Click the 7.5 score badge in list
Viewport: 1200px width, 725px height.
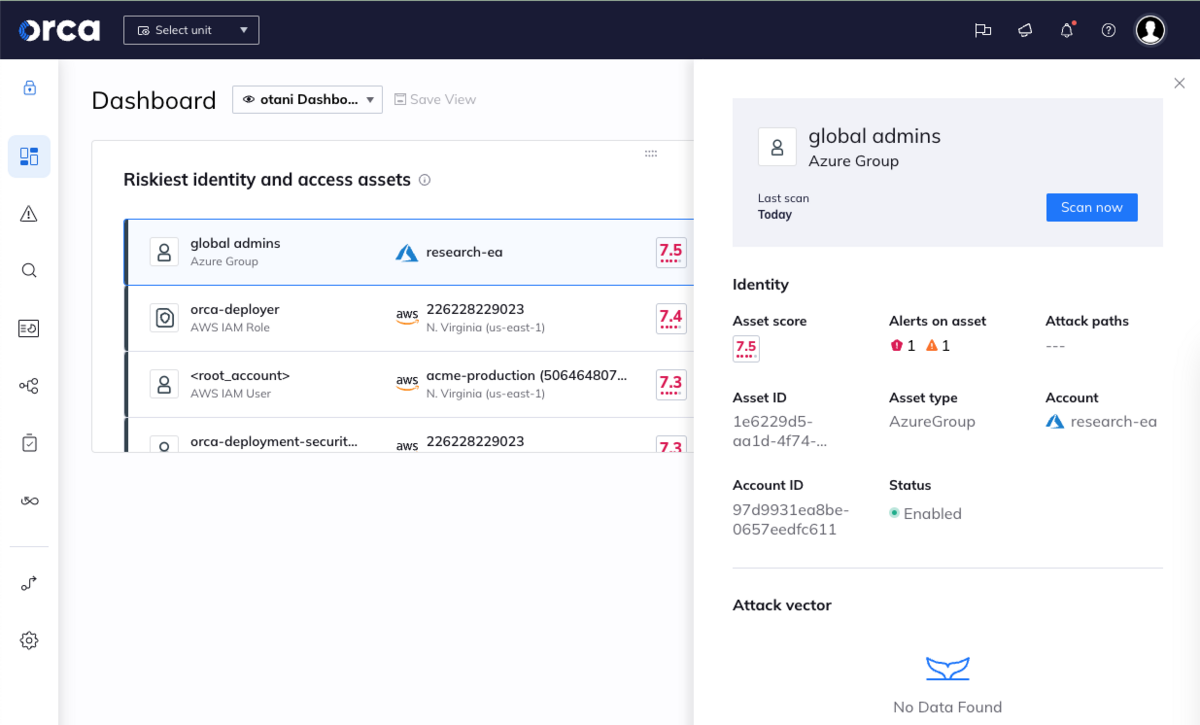[670, 252]
